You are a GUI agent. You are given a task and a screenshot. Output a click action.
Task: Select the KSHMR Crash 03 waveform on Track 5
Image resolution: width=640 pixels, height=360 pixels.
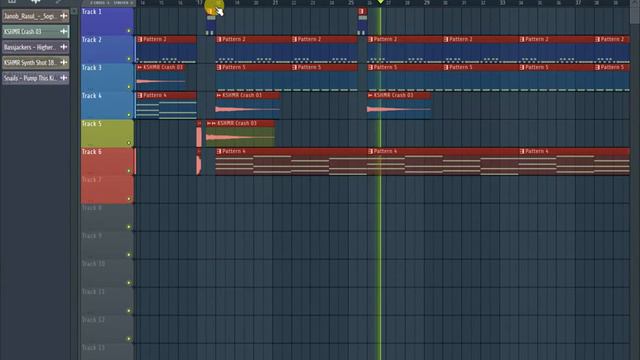240,137
